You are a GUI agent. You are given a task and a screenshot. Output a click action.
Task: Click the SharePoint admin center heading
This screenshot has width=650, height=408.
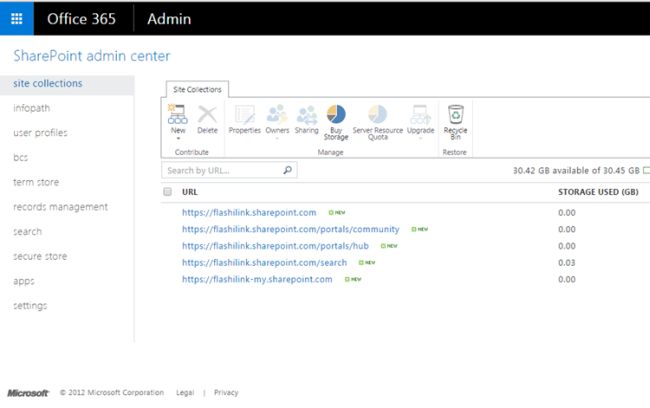pos(92,56)
